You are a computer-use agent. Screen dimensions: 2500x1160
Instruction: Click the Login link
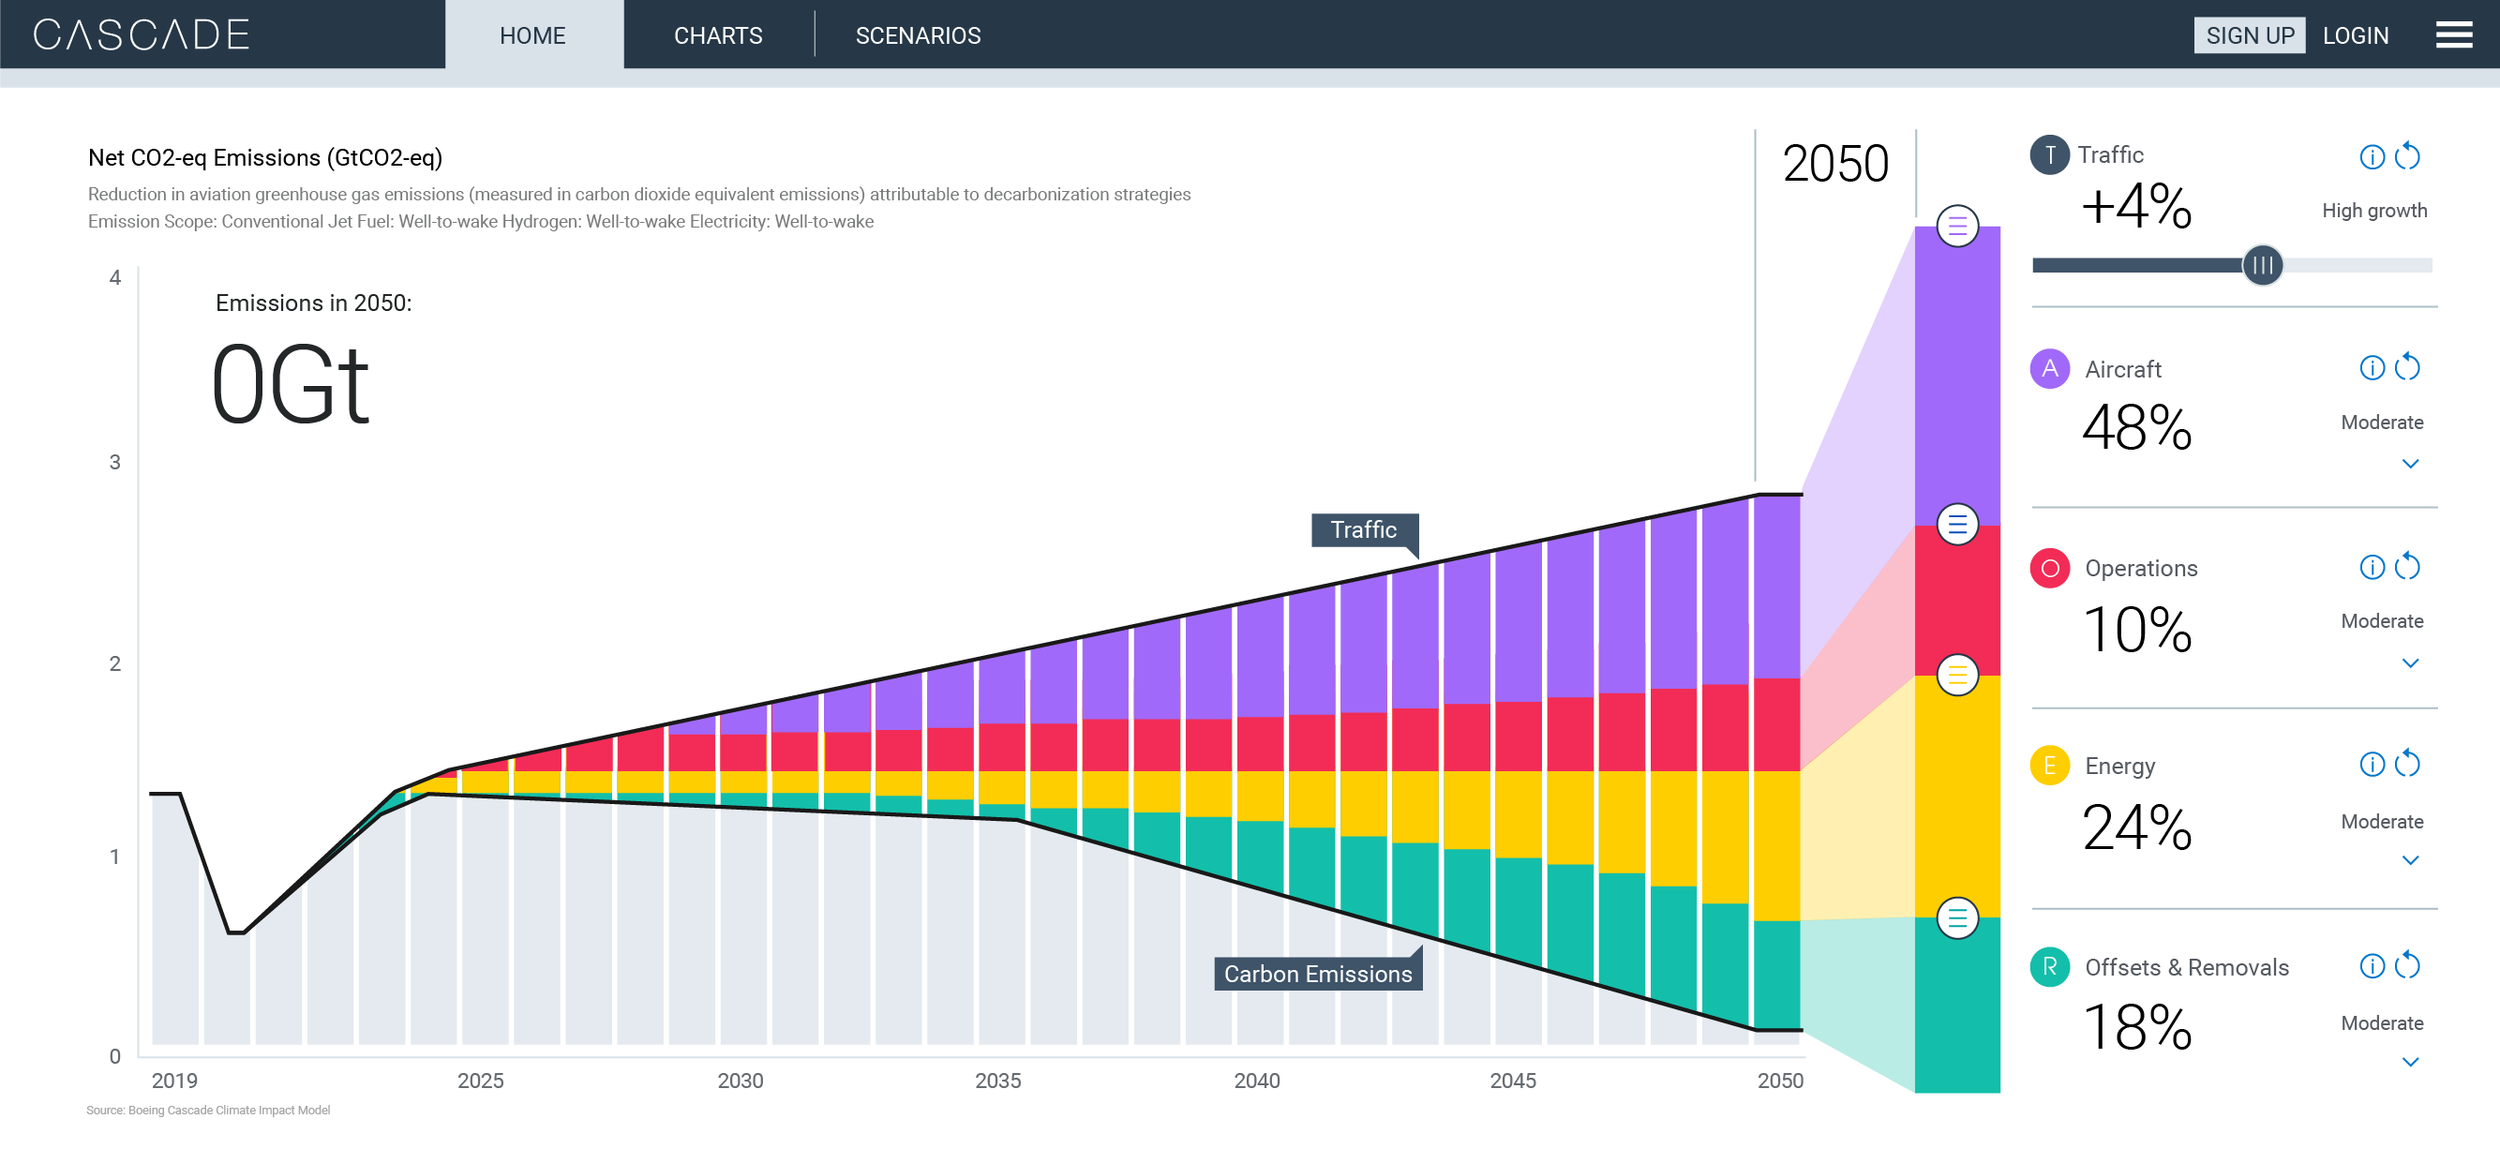point(2355,36)
